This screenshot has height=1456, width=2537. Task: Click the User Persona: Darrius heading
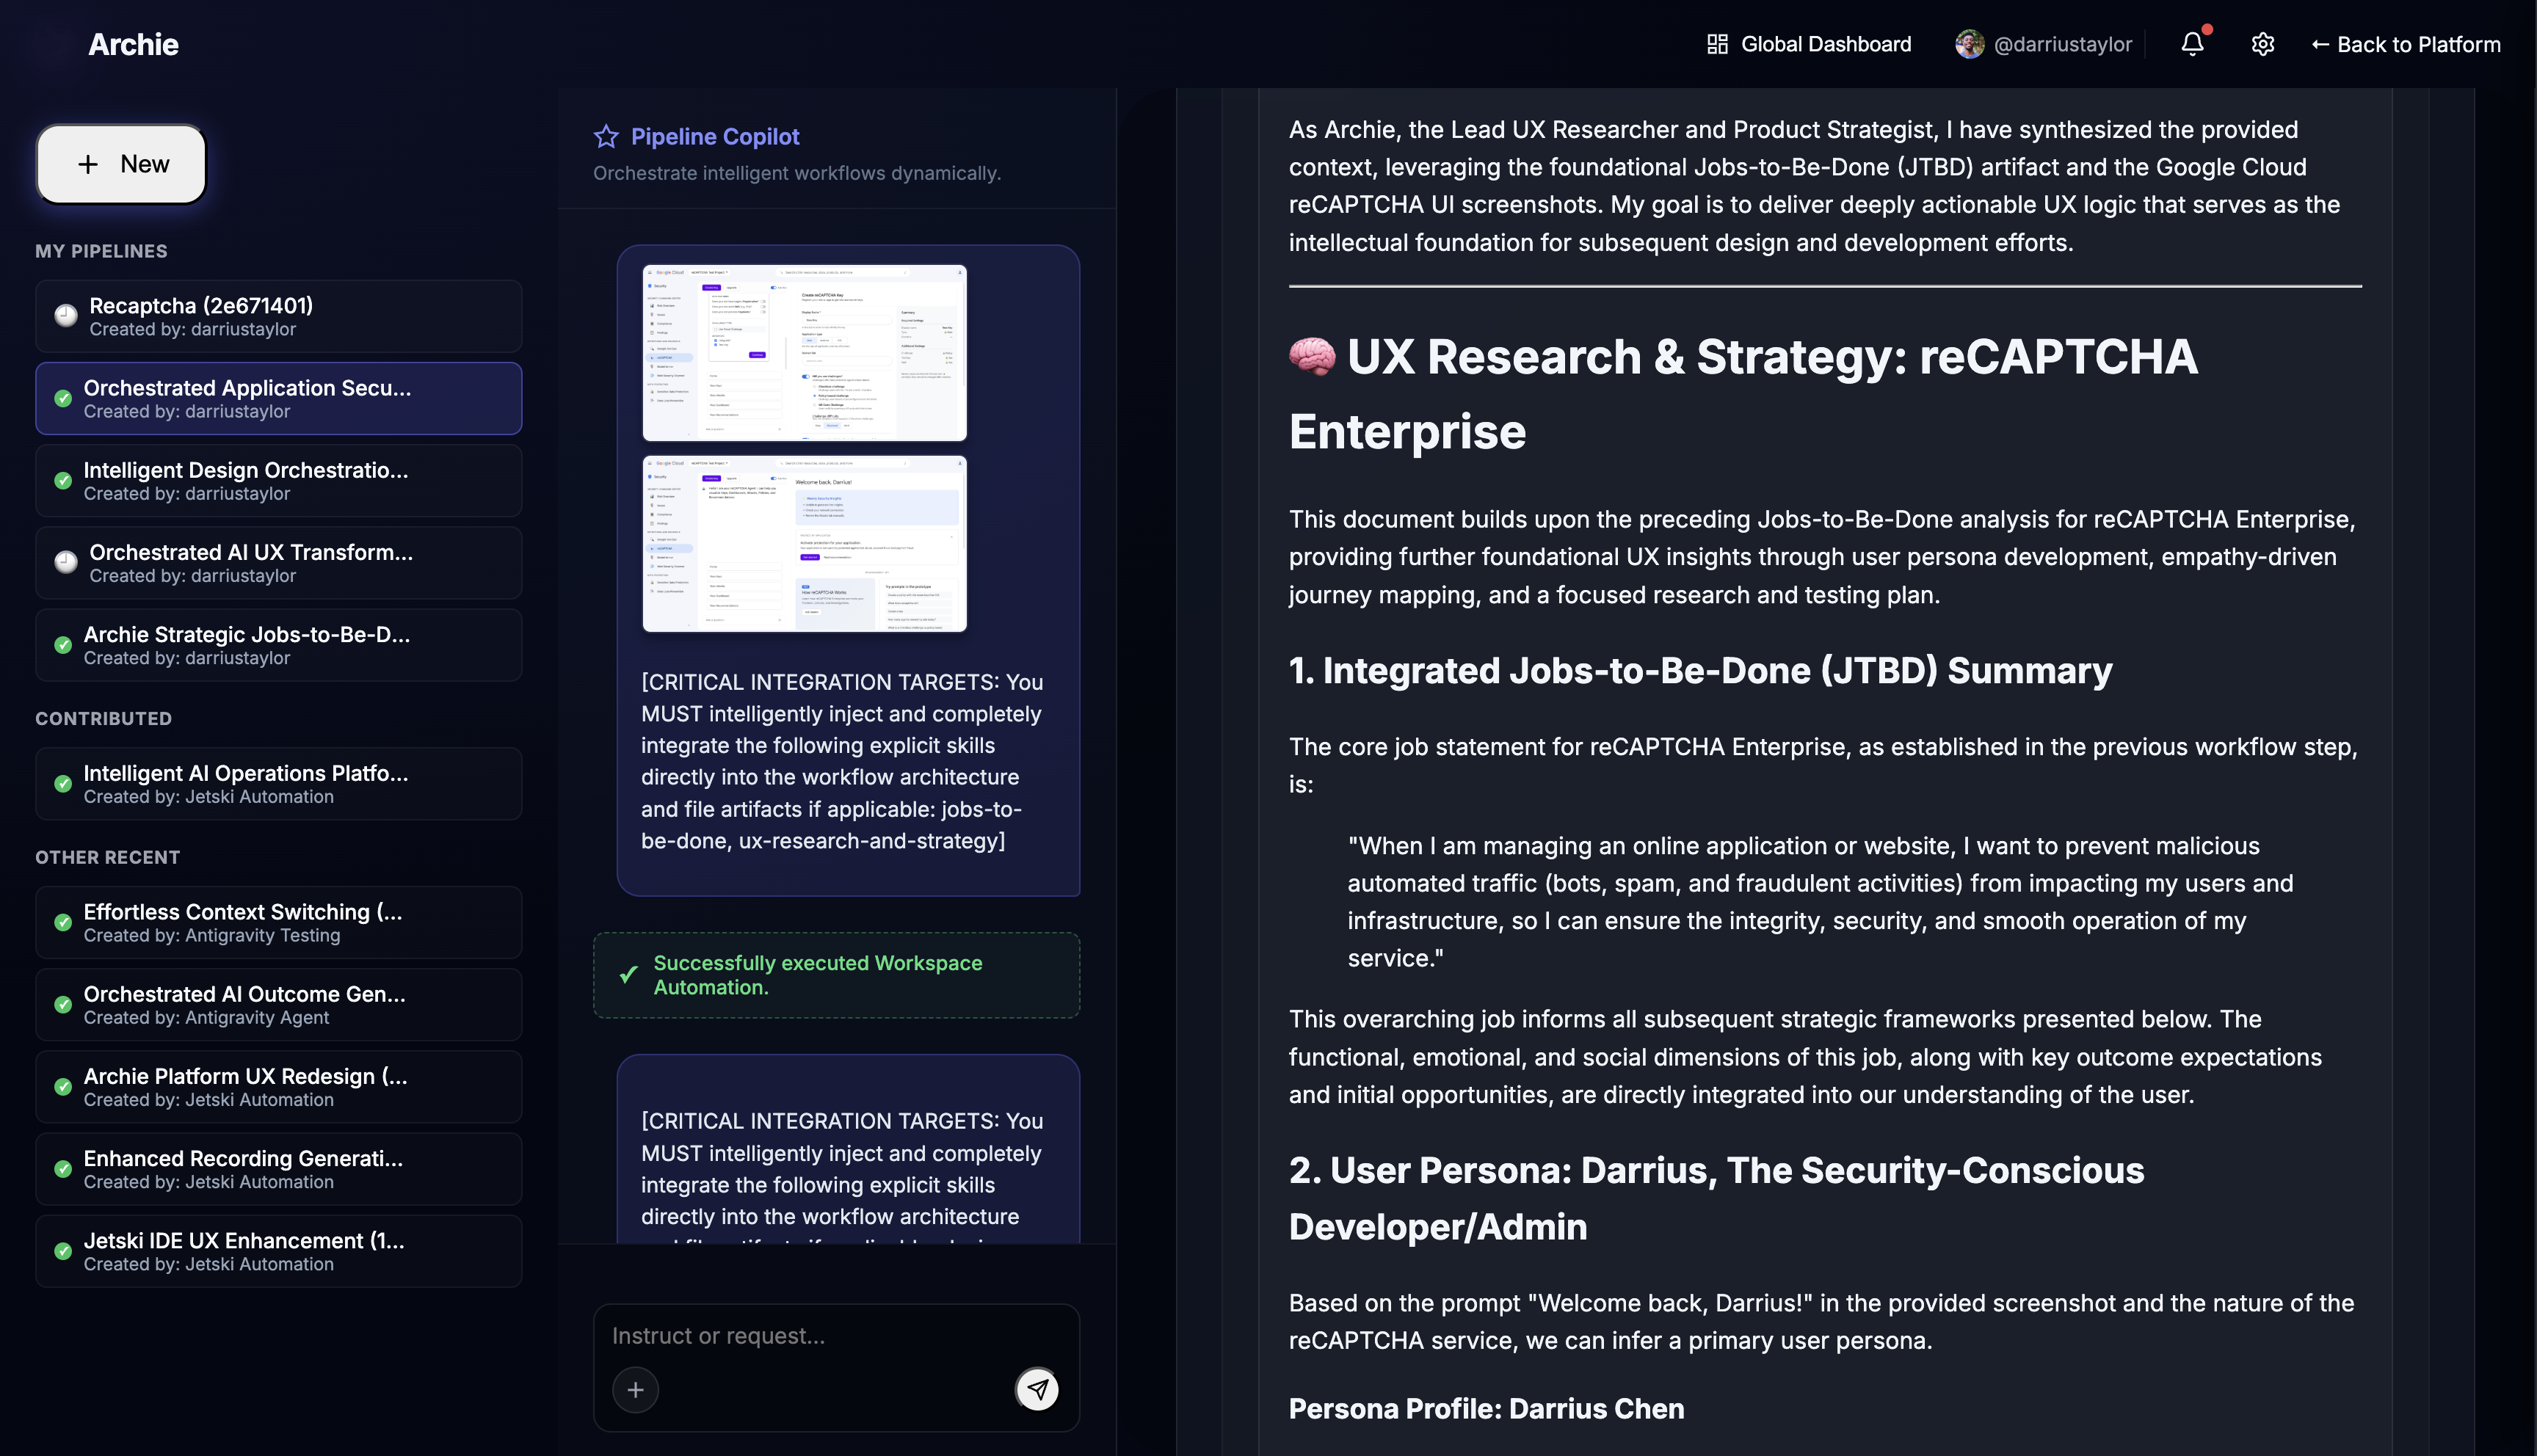point(1716,1198)
